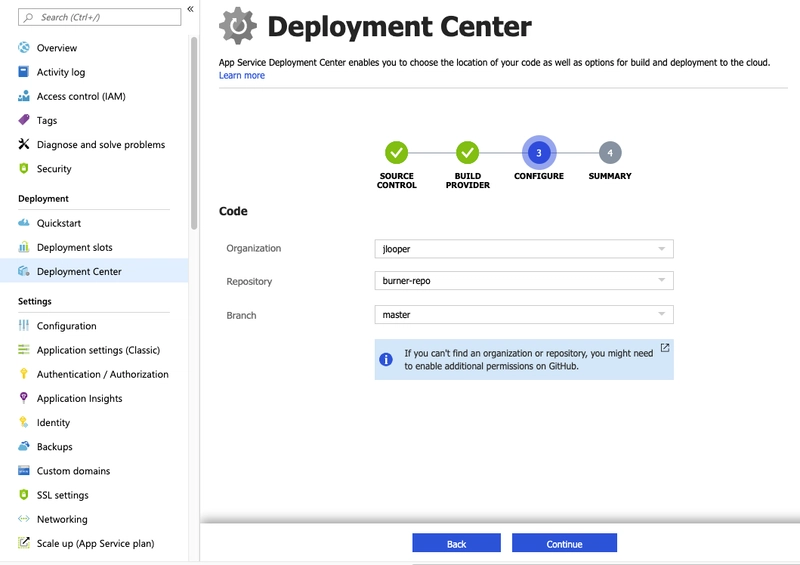Viewport: 800px width, 565px height.
Task: Go to the Build Provider step circle
Action: click(467, 152)
